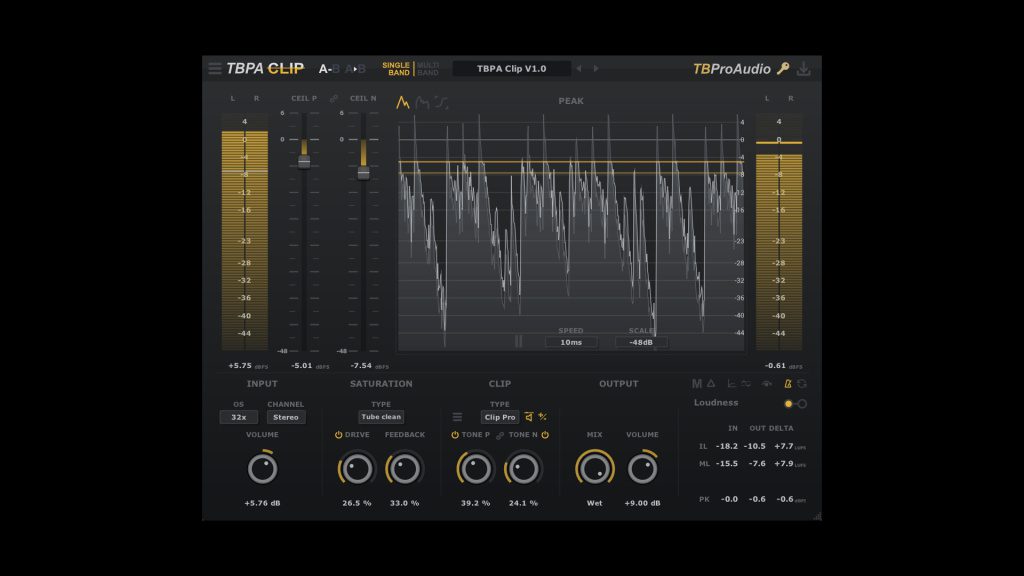Toggle the TONE P power switch
The image size is (1024, 576).
click(457, 434)
